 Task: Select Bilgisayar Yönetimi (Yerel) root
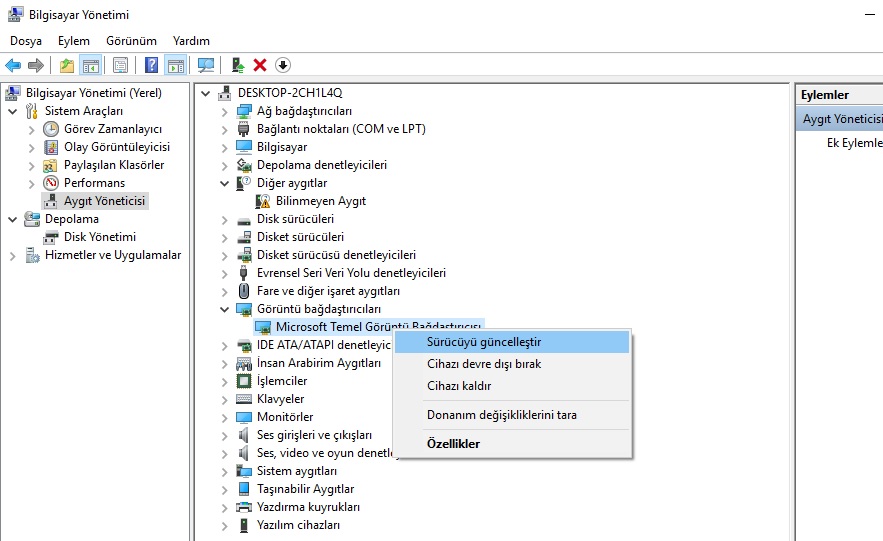tap(93, 93)
